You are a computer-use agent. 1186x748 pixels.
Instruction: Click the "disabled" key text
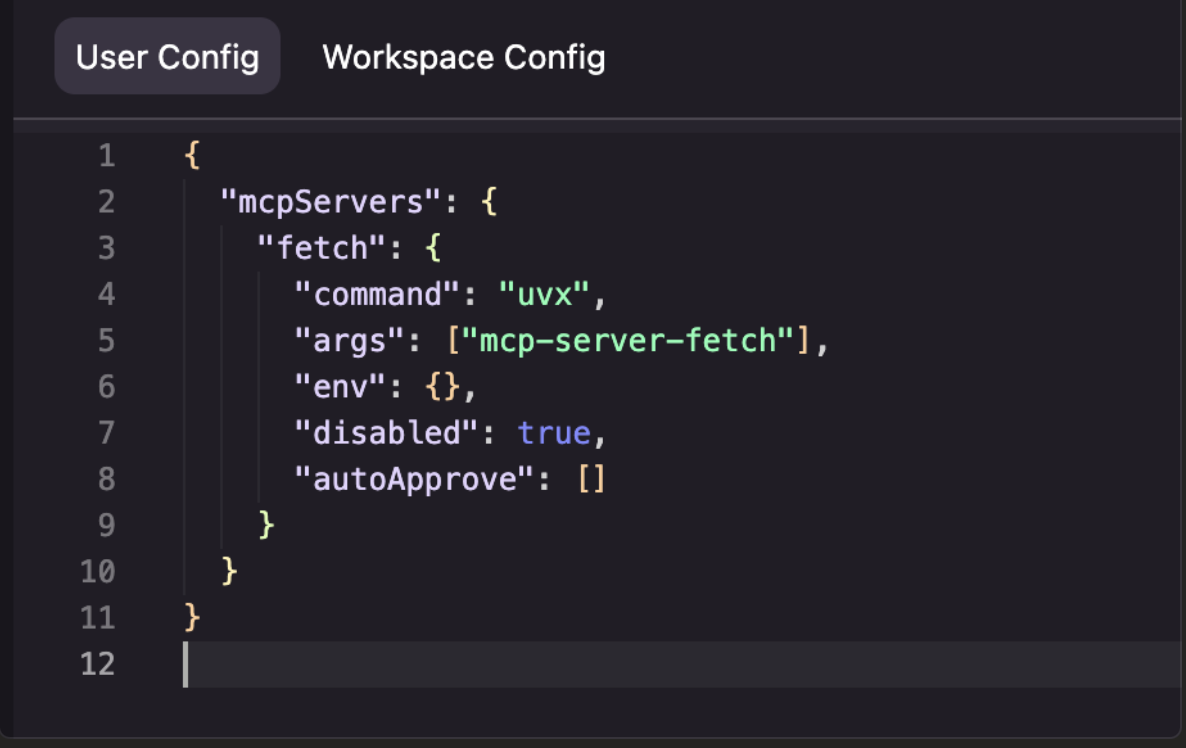coord(386,433)
